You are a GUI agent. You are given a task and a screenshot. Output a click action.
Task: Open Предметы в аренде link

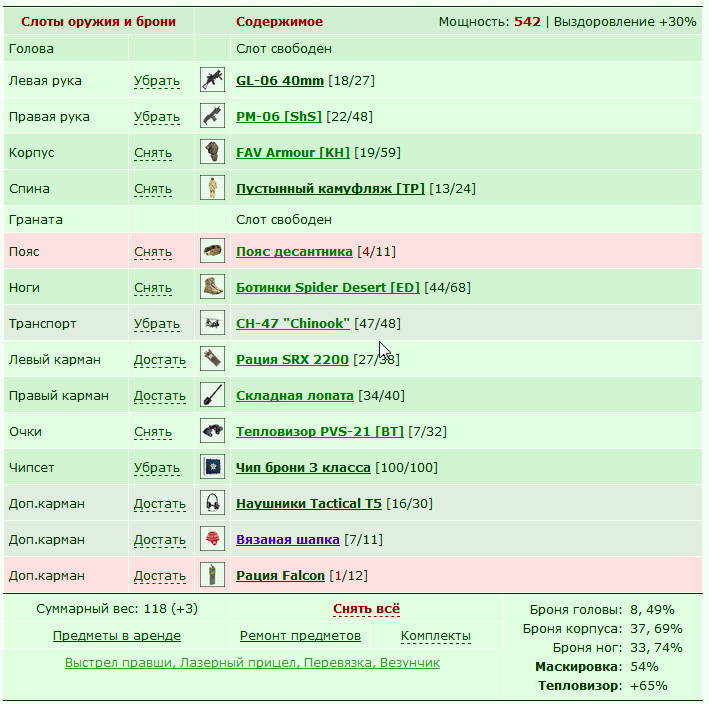117,636
